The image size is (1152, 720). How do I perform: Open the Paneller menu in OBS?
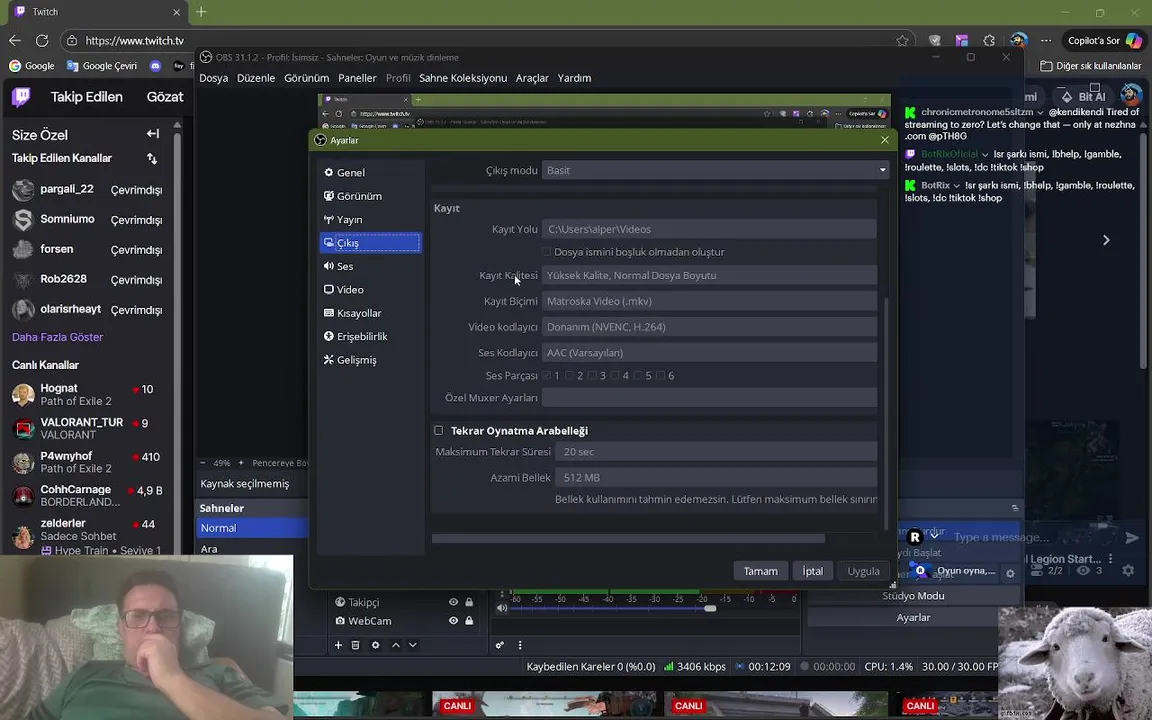pos(357,78)
